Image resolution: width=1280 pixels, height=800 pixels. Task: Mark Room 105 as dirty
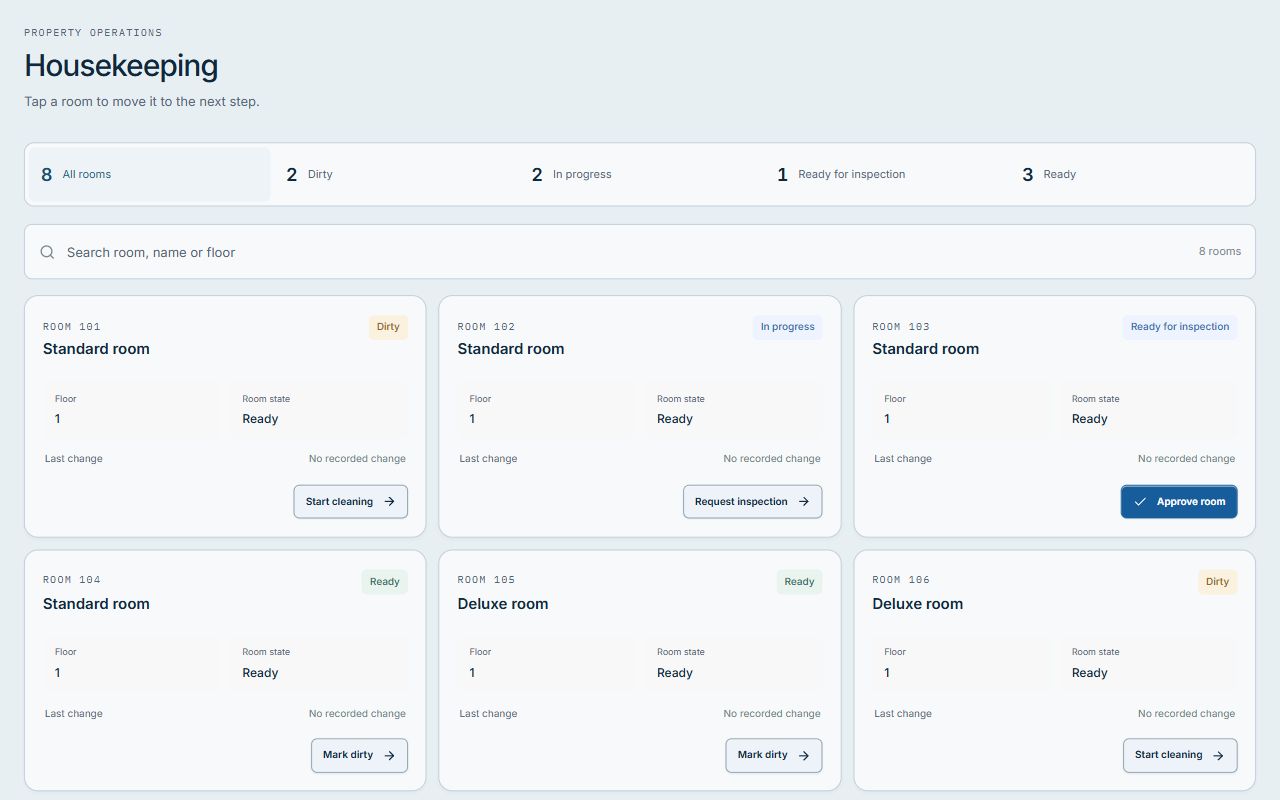774,755
